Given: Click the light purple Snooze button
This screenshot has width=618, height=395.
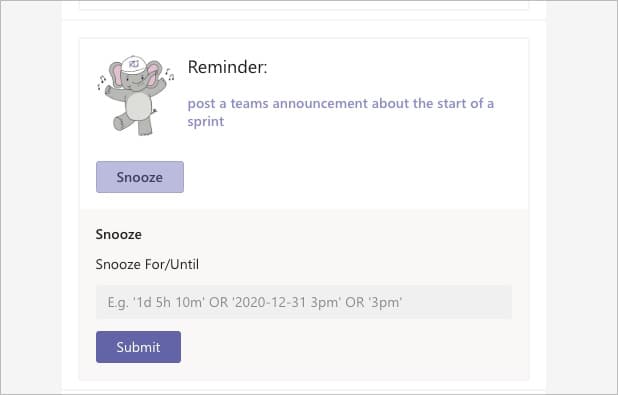Looking at the screenshot, I should pos(140,177).
